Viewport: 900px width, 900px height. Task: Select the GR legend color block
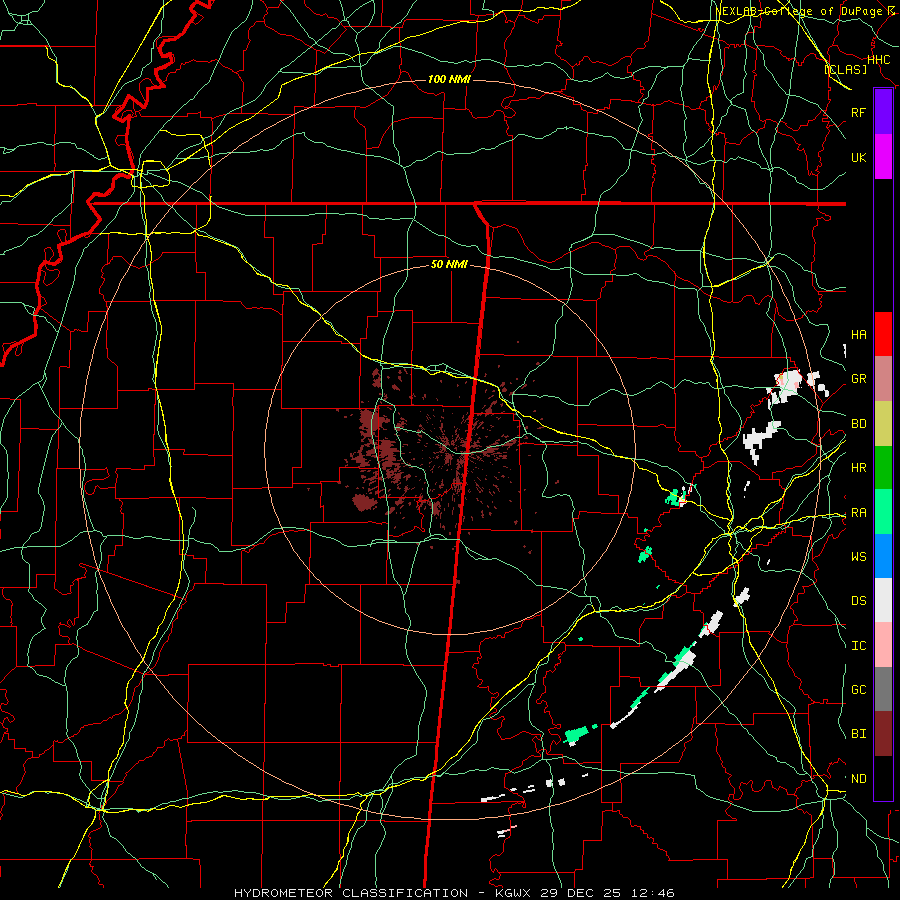point(883,379)
